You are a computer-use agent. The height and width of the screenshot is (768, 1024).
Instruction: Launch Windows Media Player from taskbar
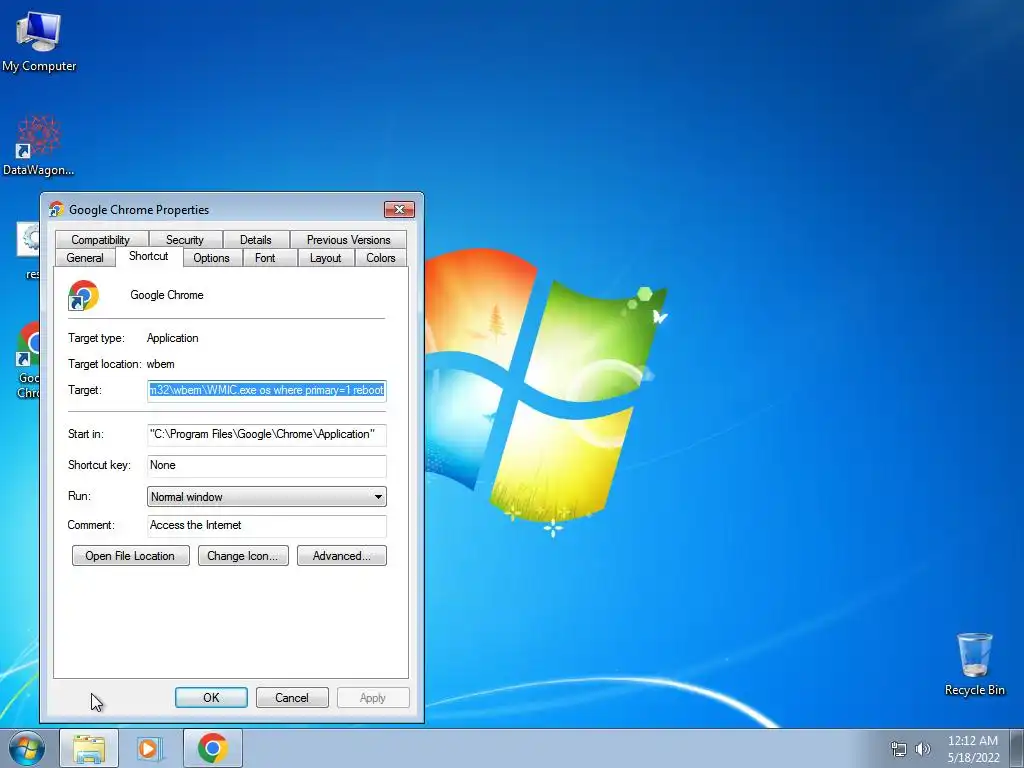coord(150,748)
